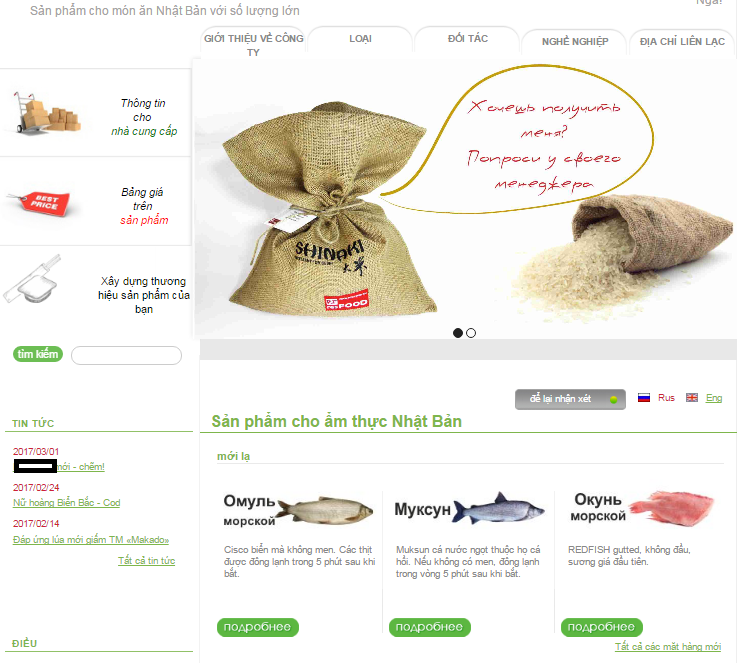Open the Giới thiệu về công ty tab
The image size is (737, 663).
[253, 43]
